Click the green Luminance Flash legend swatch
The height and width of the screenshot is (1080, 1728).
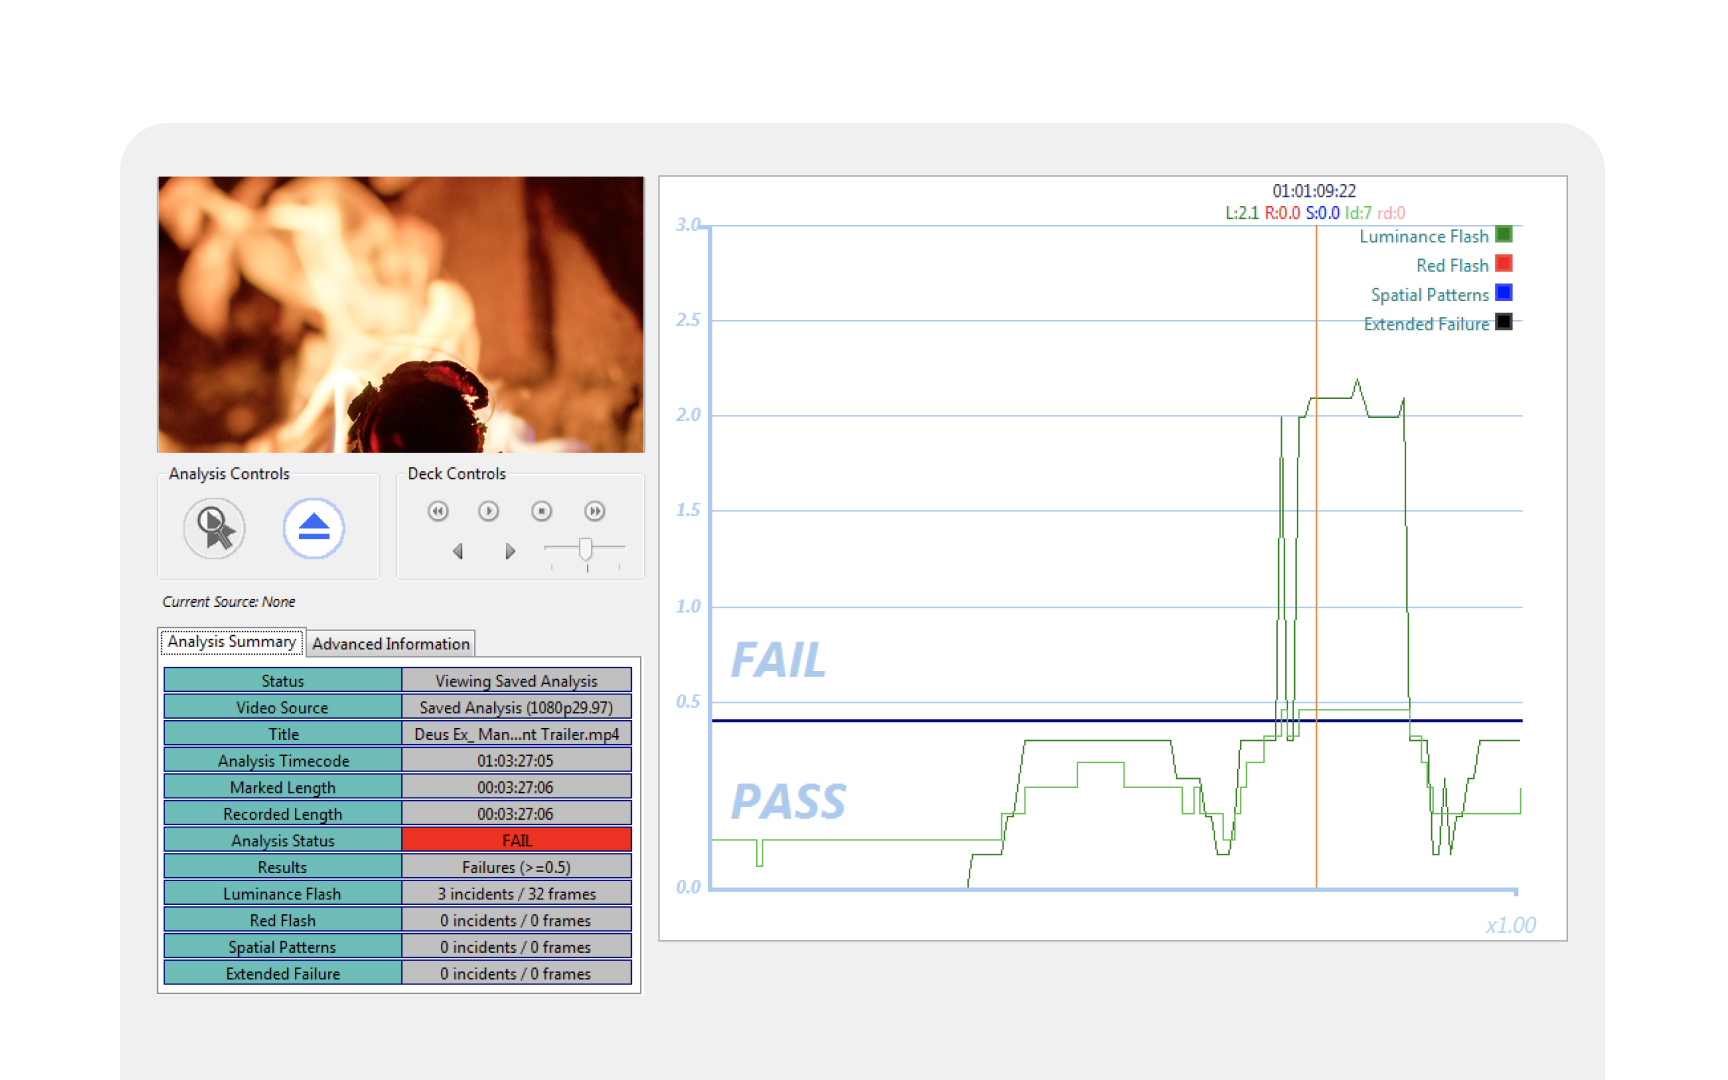pos(1503,235)
